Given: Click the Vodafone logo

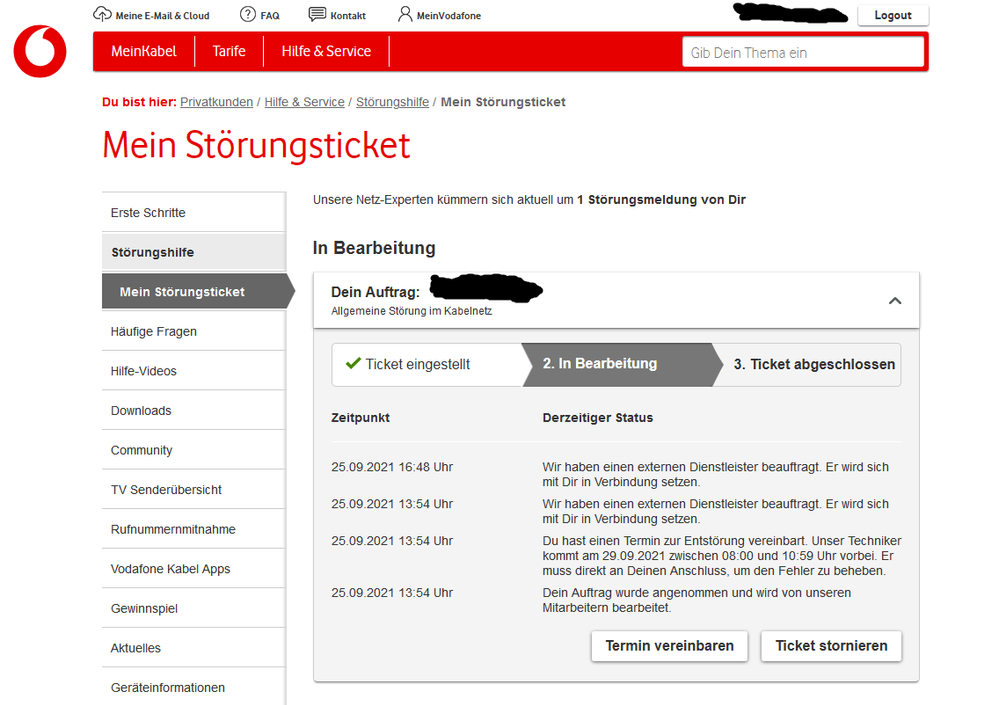Looking at the screenshot, I should [40, 52].
